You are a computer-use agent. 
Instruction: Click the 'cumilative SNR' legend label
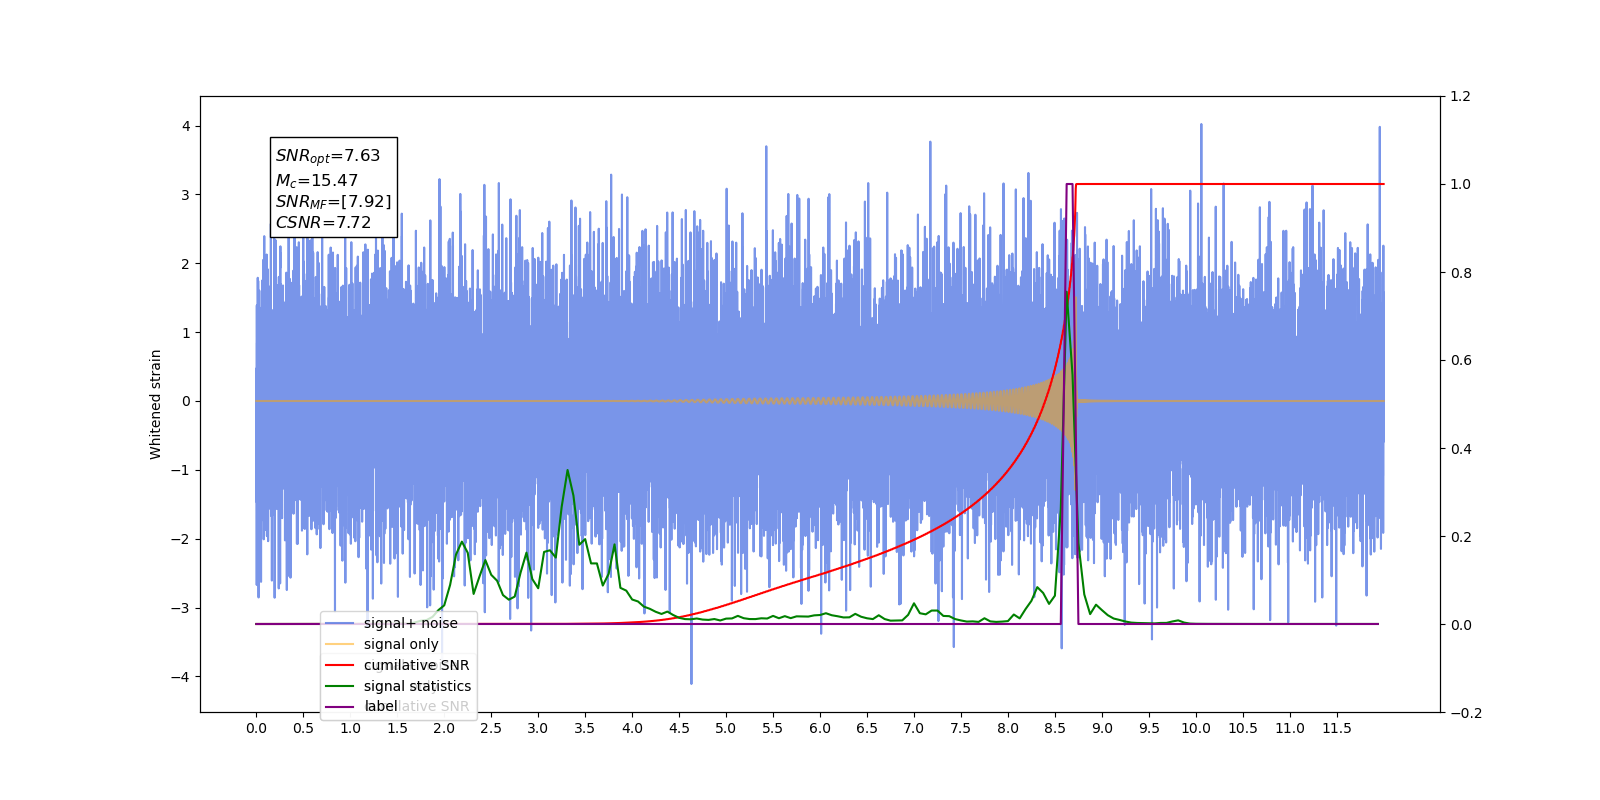click(x=416, y=665)
